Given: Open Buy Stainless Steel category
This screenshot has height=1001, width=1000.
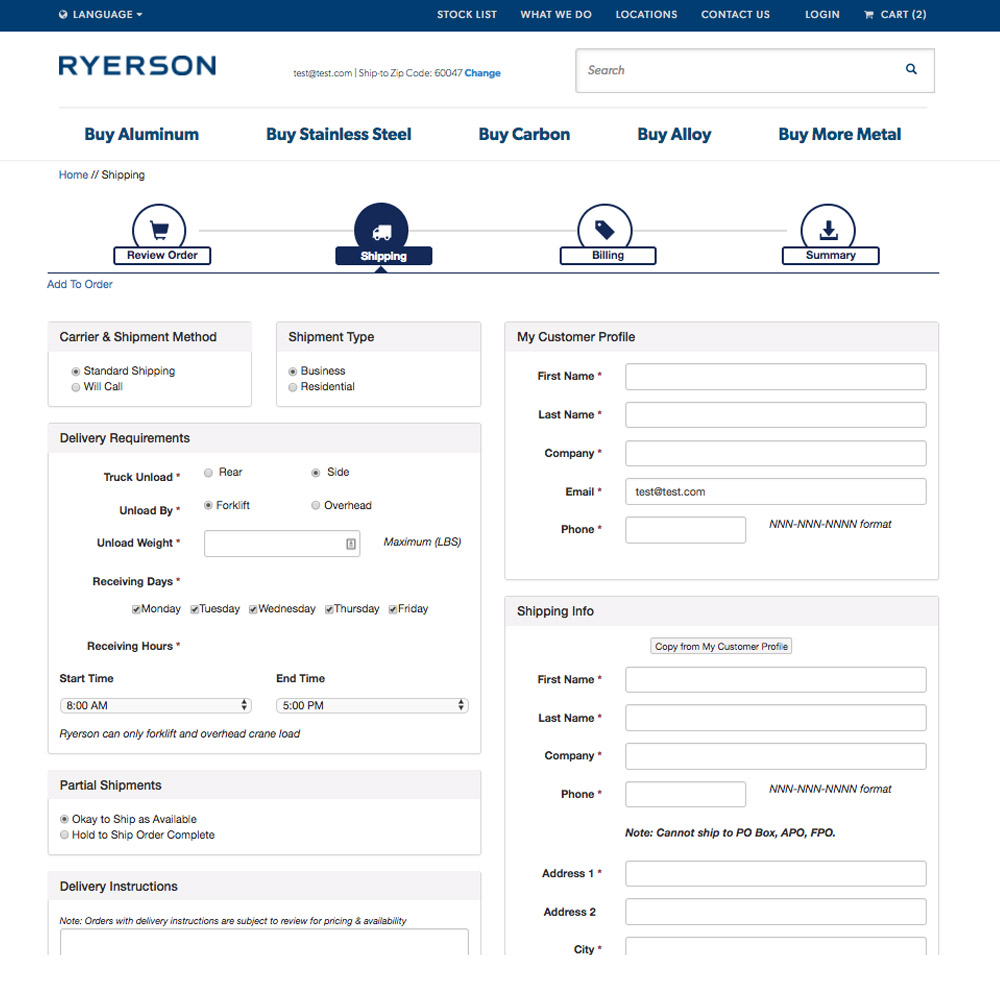Looking at the screenshot, I should [x=338, y=134].
